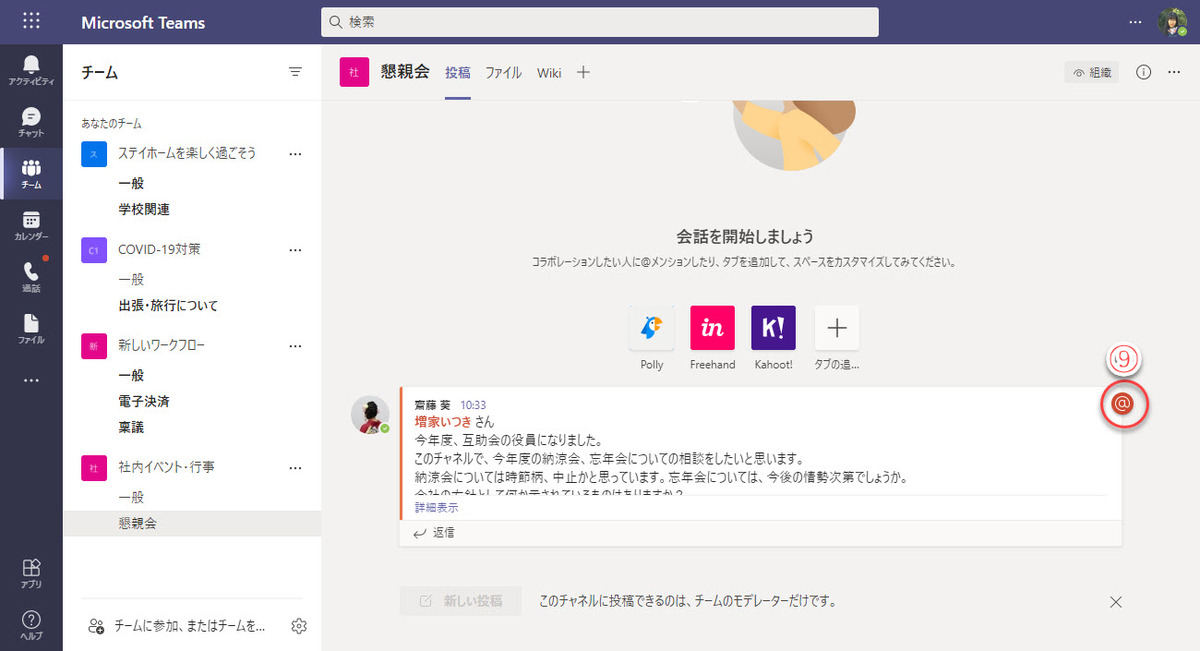Open the 出張・旅行について channel

pyautogui.click(x=168, y=305)
